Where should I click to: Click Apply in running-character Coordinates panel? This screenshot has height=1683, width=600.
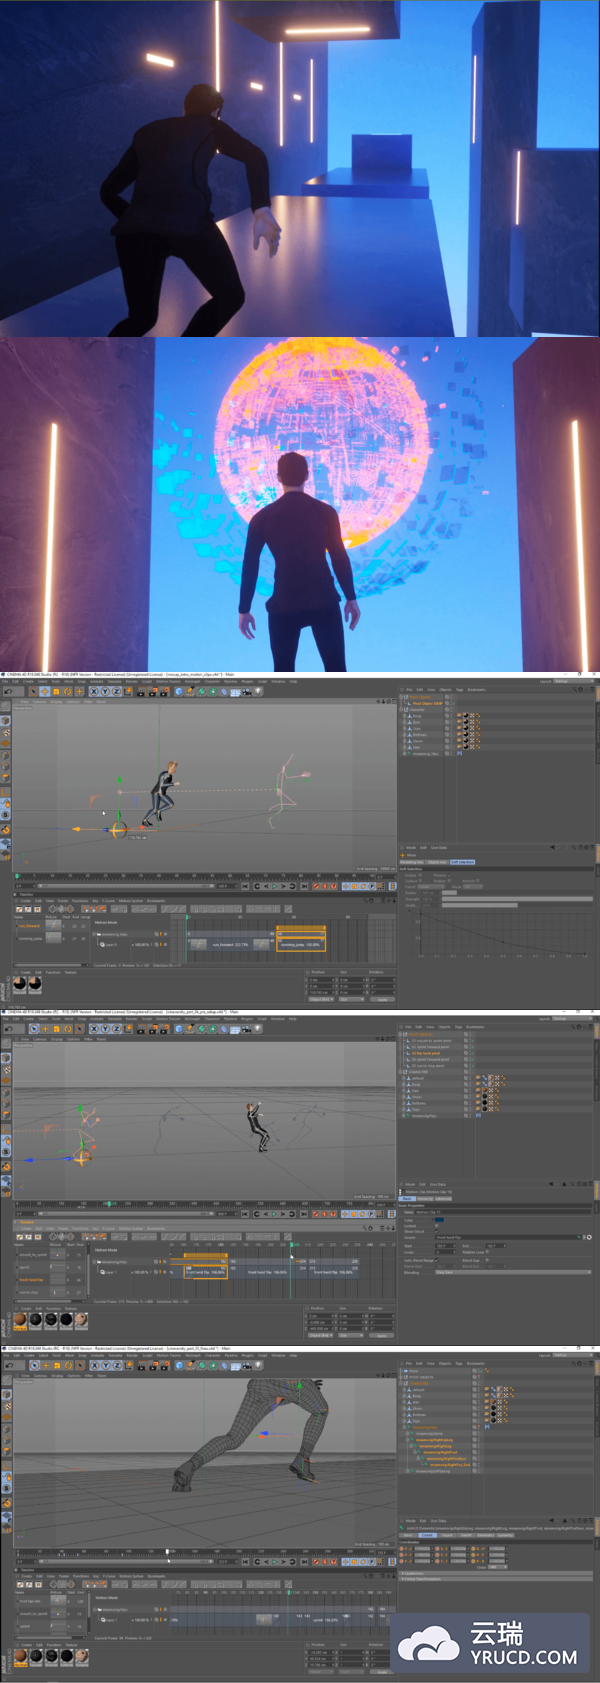(383, 999)
